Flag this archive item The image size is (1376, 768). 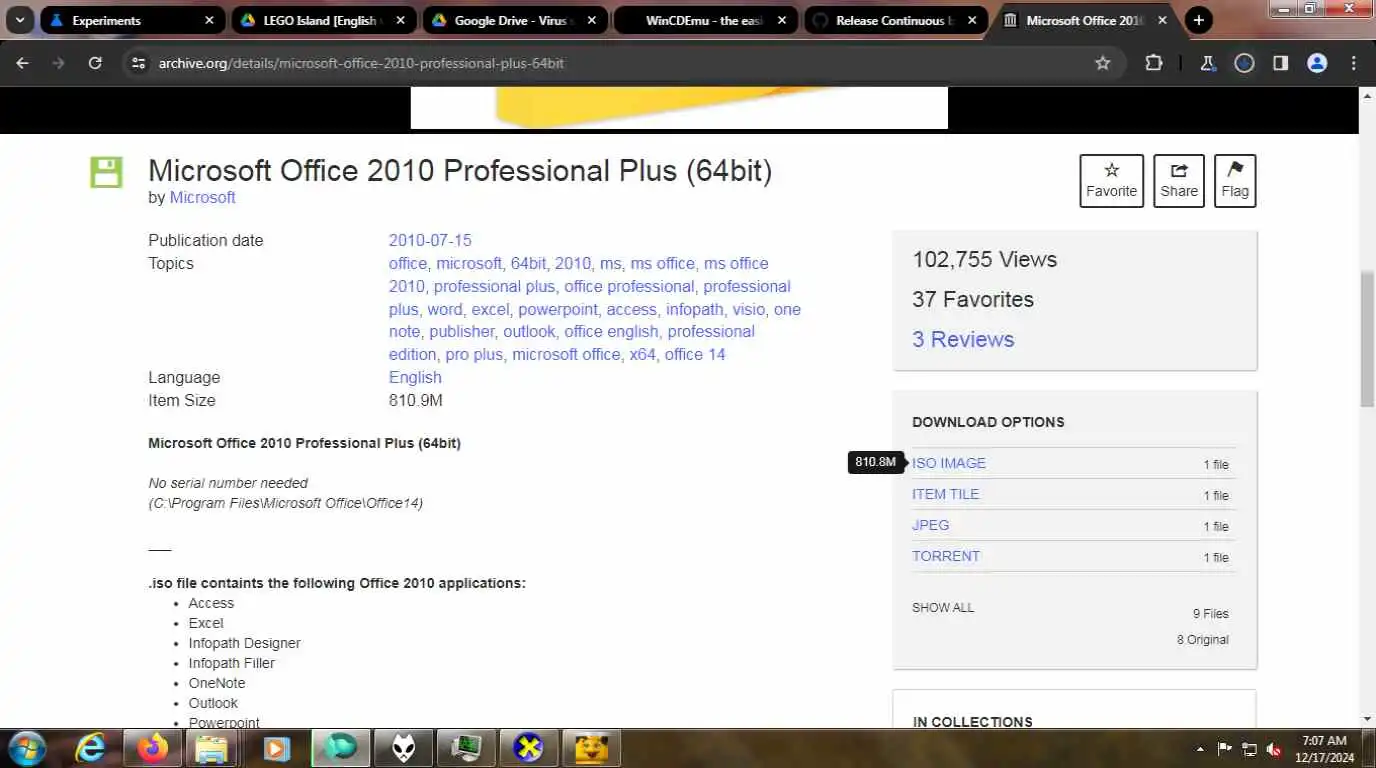click(1235, 181)
